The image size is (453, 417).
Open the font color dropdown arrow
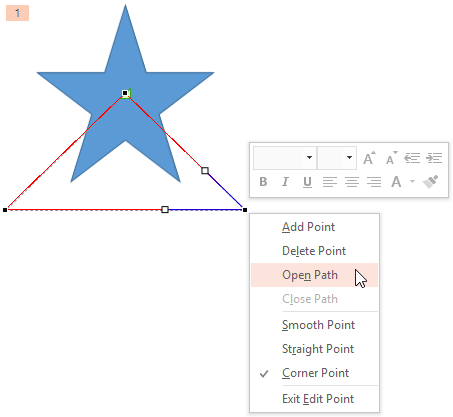(x=412, y=182)
